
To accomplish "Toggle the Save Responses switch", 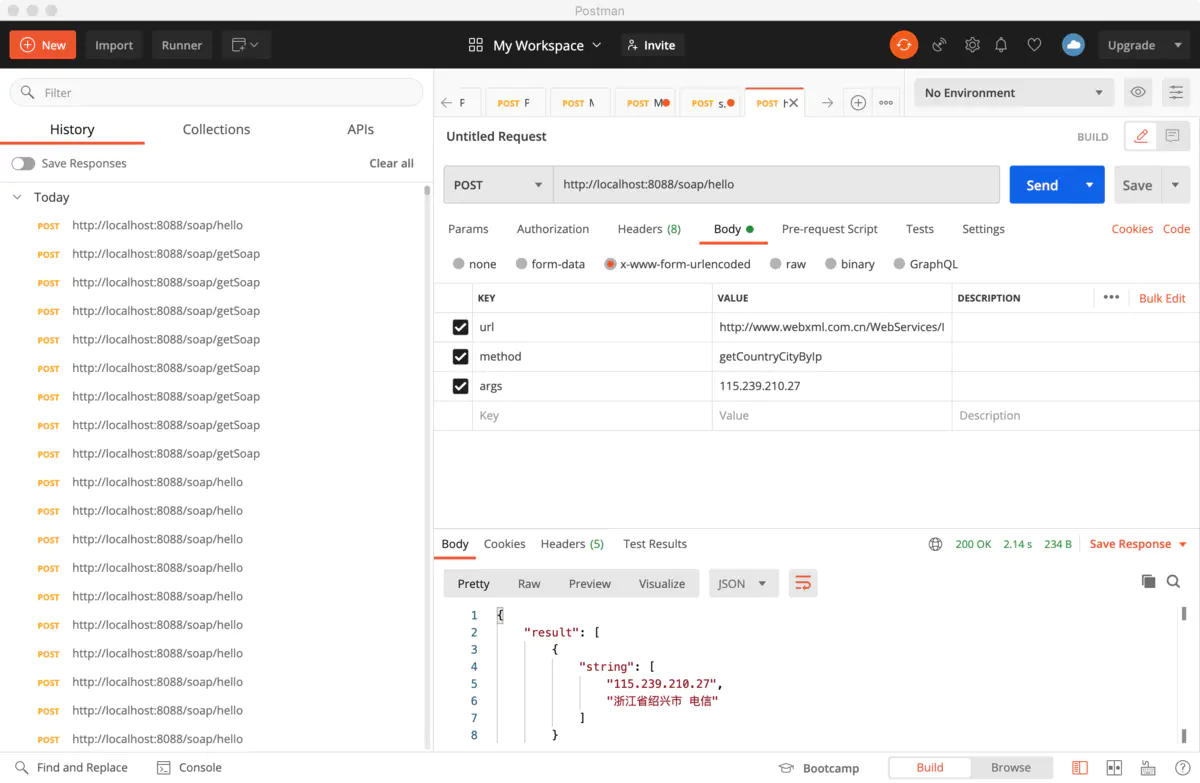I will pos(23,164).
